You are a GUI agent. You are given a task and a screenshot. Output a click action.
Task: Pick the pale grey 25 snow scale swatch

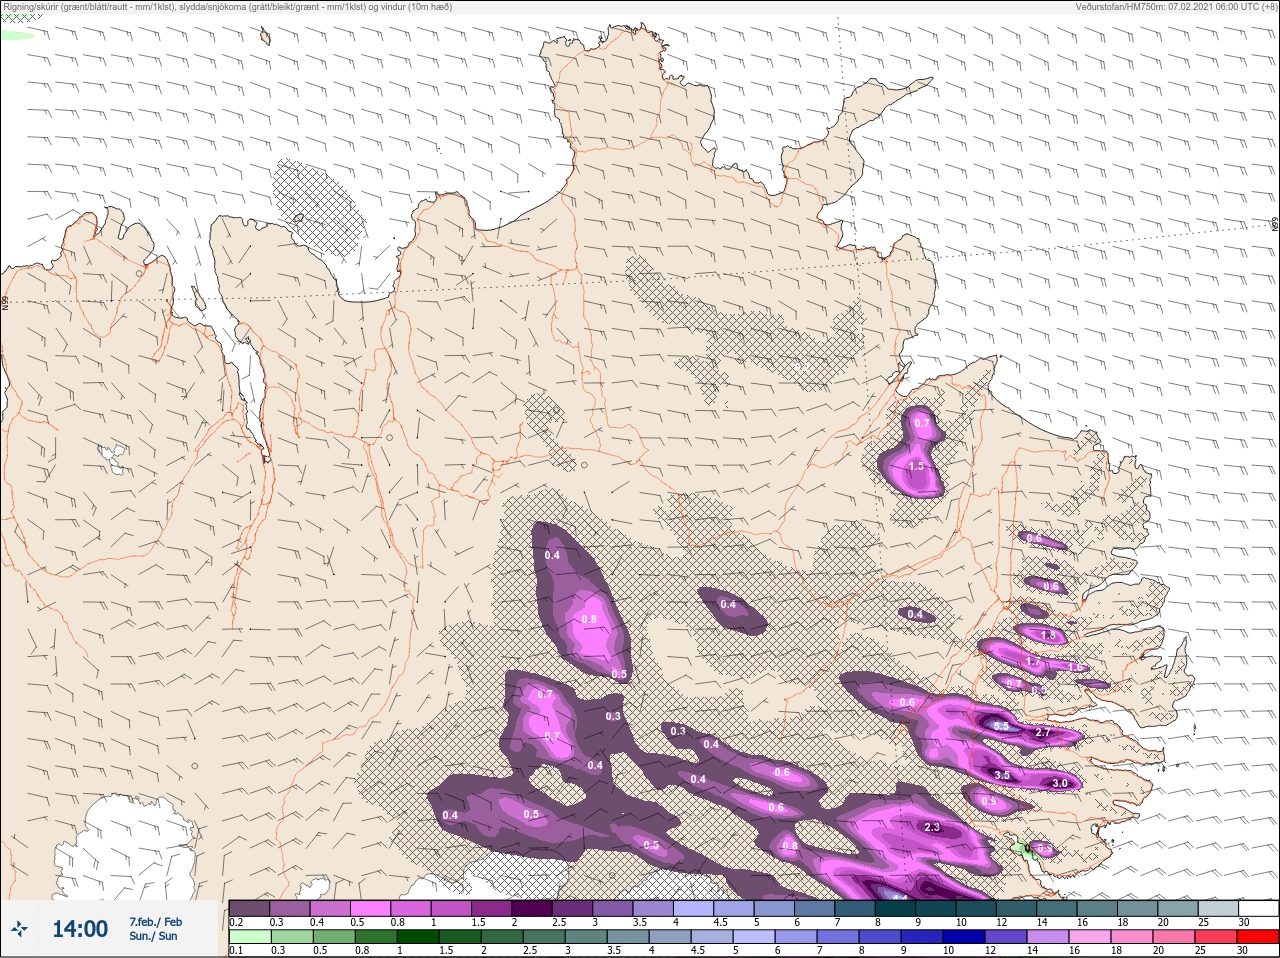coord(1219,908)
